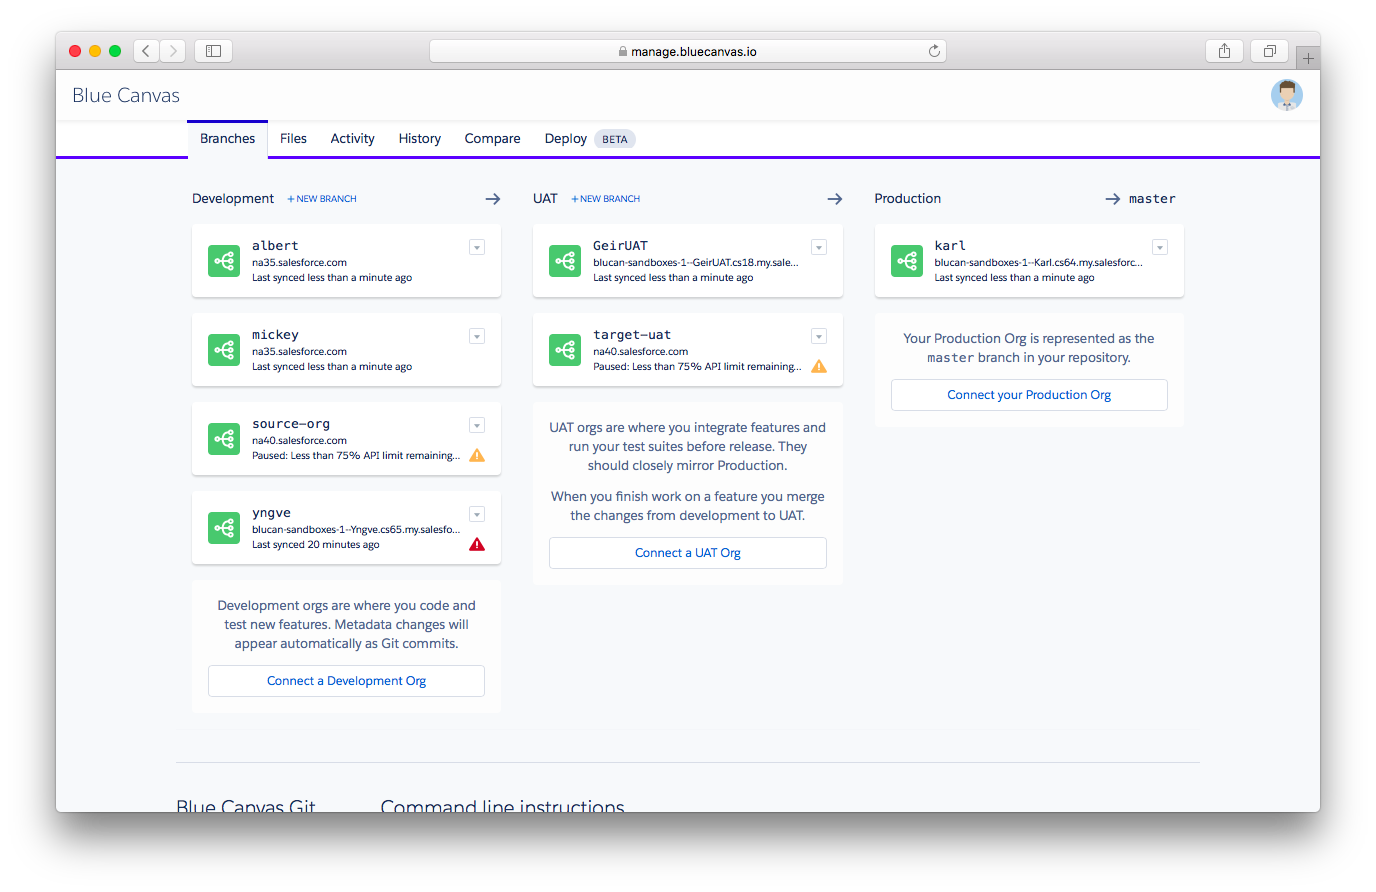Click the Production column heading
The image size is (1376, 892).
(908, 199)
